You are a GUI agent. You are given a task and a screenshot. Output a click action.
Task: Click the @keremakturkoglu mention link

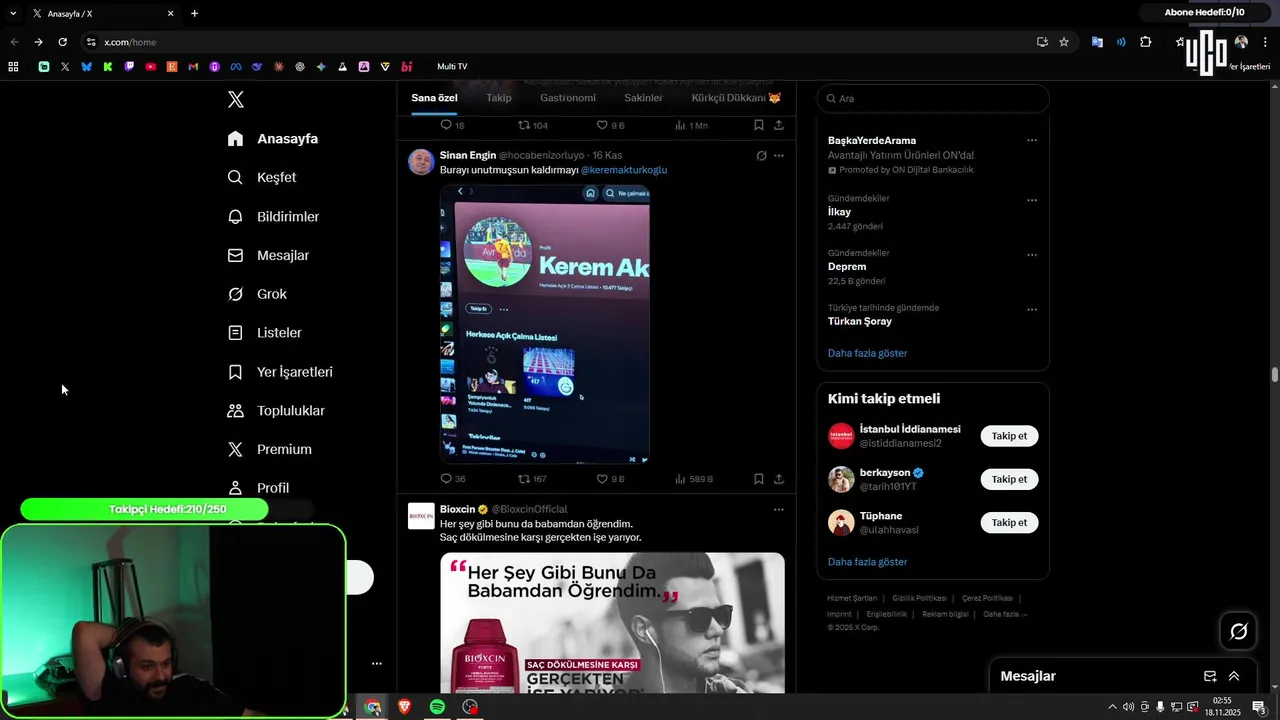(624, 170)
